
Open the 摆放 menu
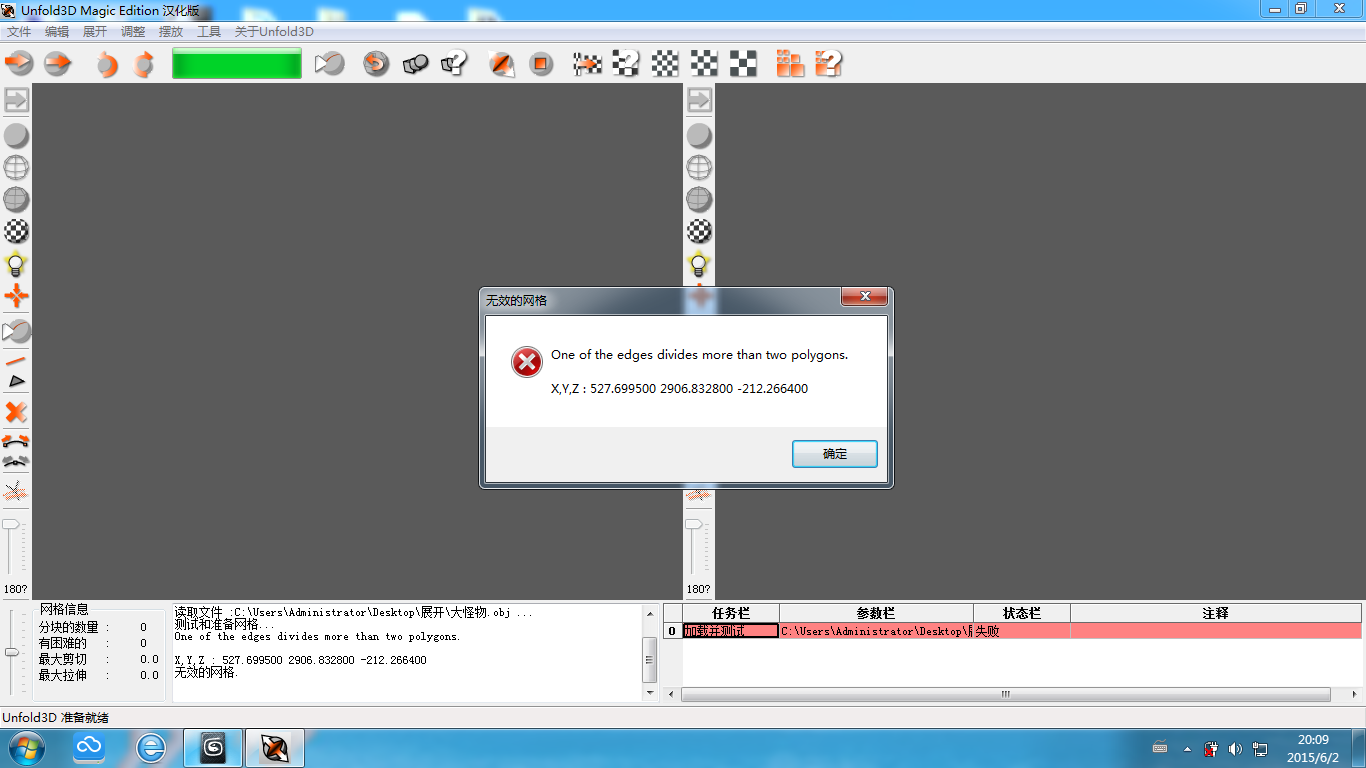(171, 32)
